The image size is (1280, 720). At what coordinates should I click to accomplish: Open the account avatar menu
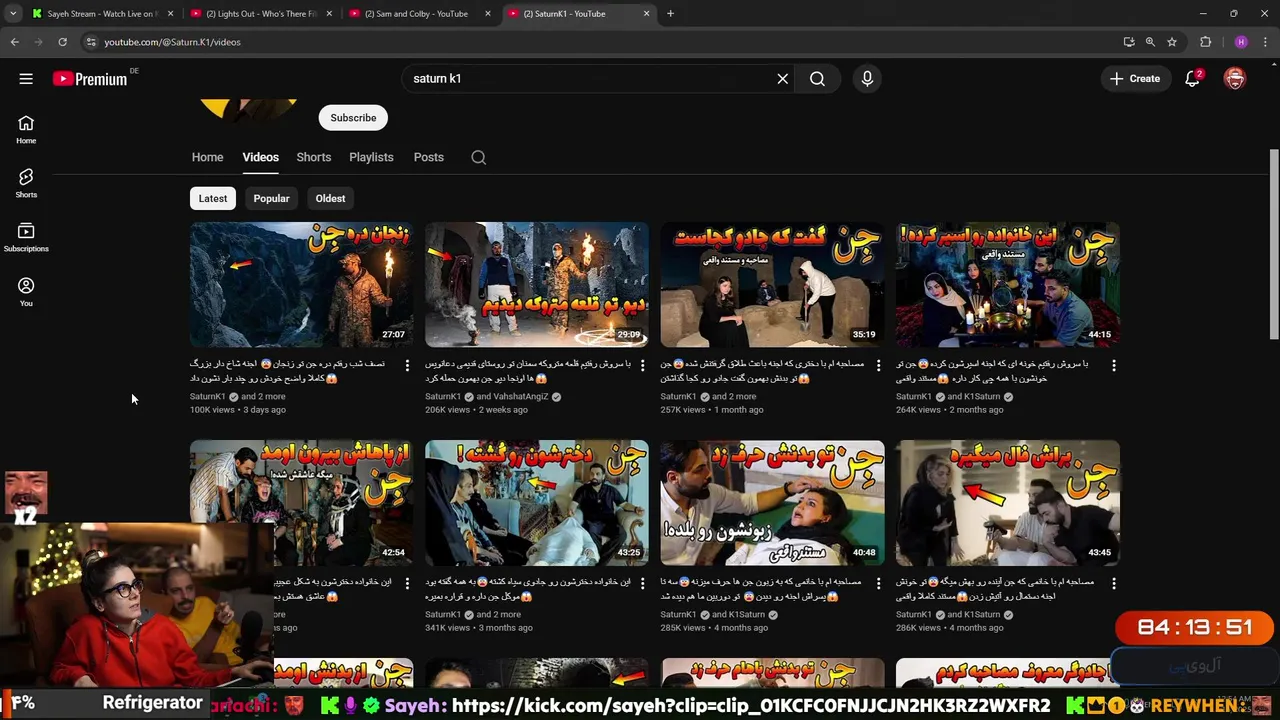click(x=1235, y=79)
